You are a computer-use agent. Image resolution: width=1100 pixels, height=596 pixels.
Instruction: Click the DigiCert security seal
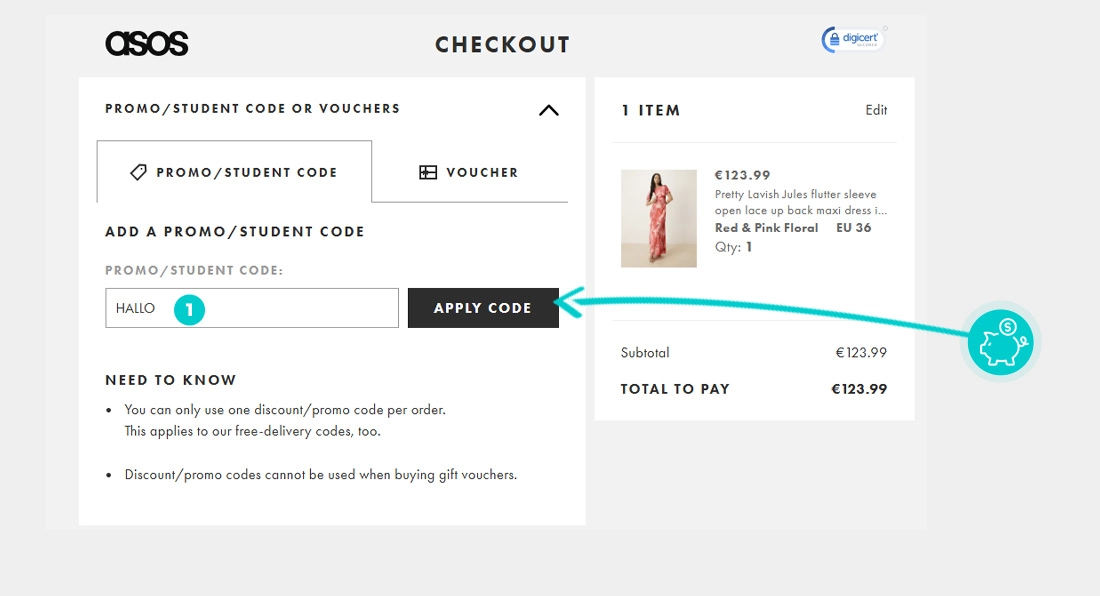pyautogui.click(x=851, y=38)
